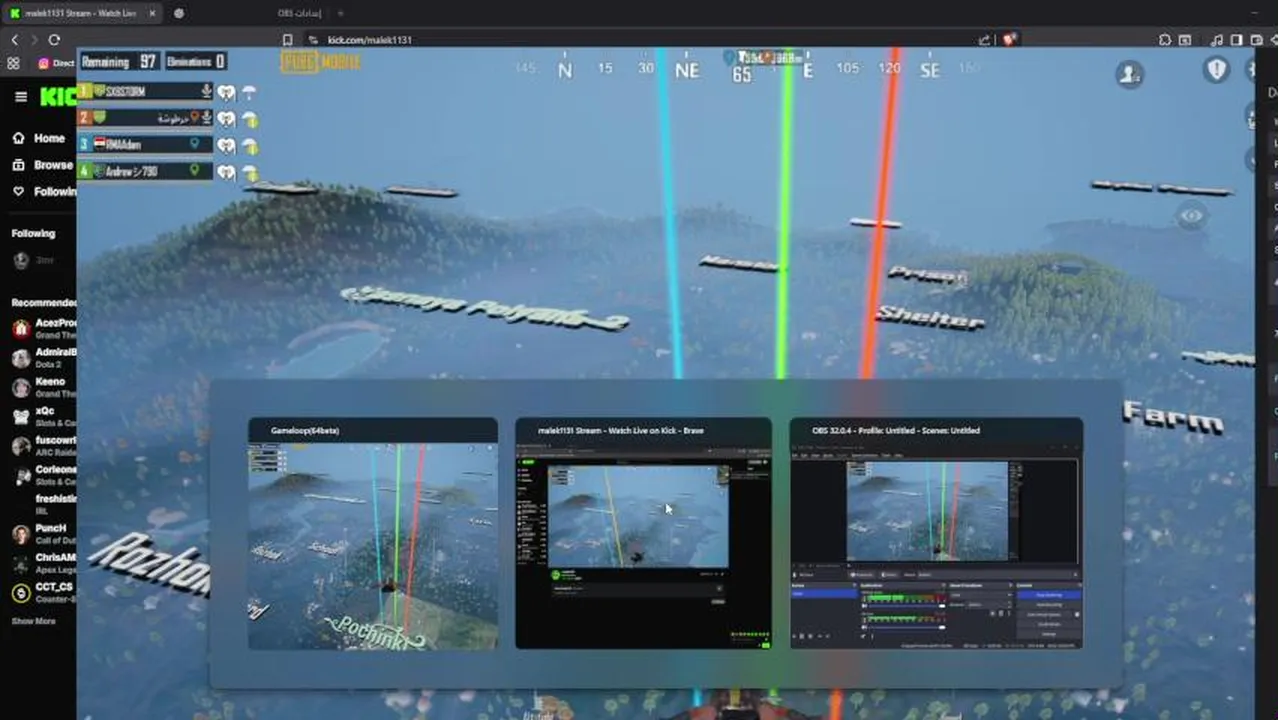Click the Eliminations 0 counter
The height and width of the screenshot is (720, 1278).
pyautogui.click(x=196, y=62)
